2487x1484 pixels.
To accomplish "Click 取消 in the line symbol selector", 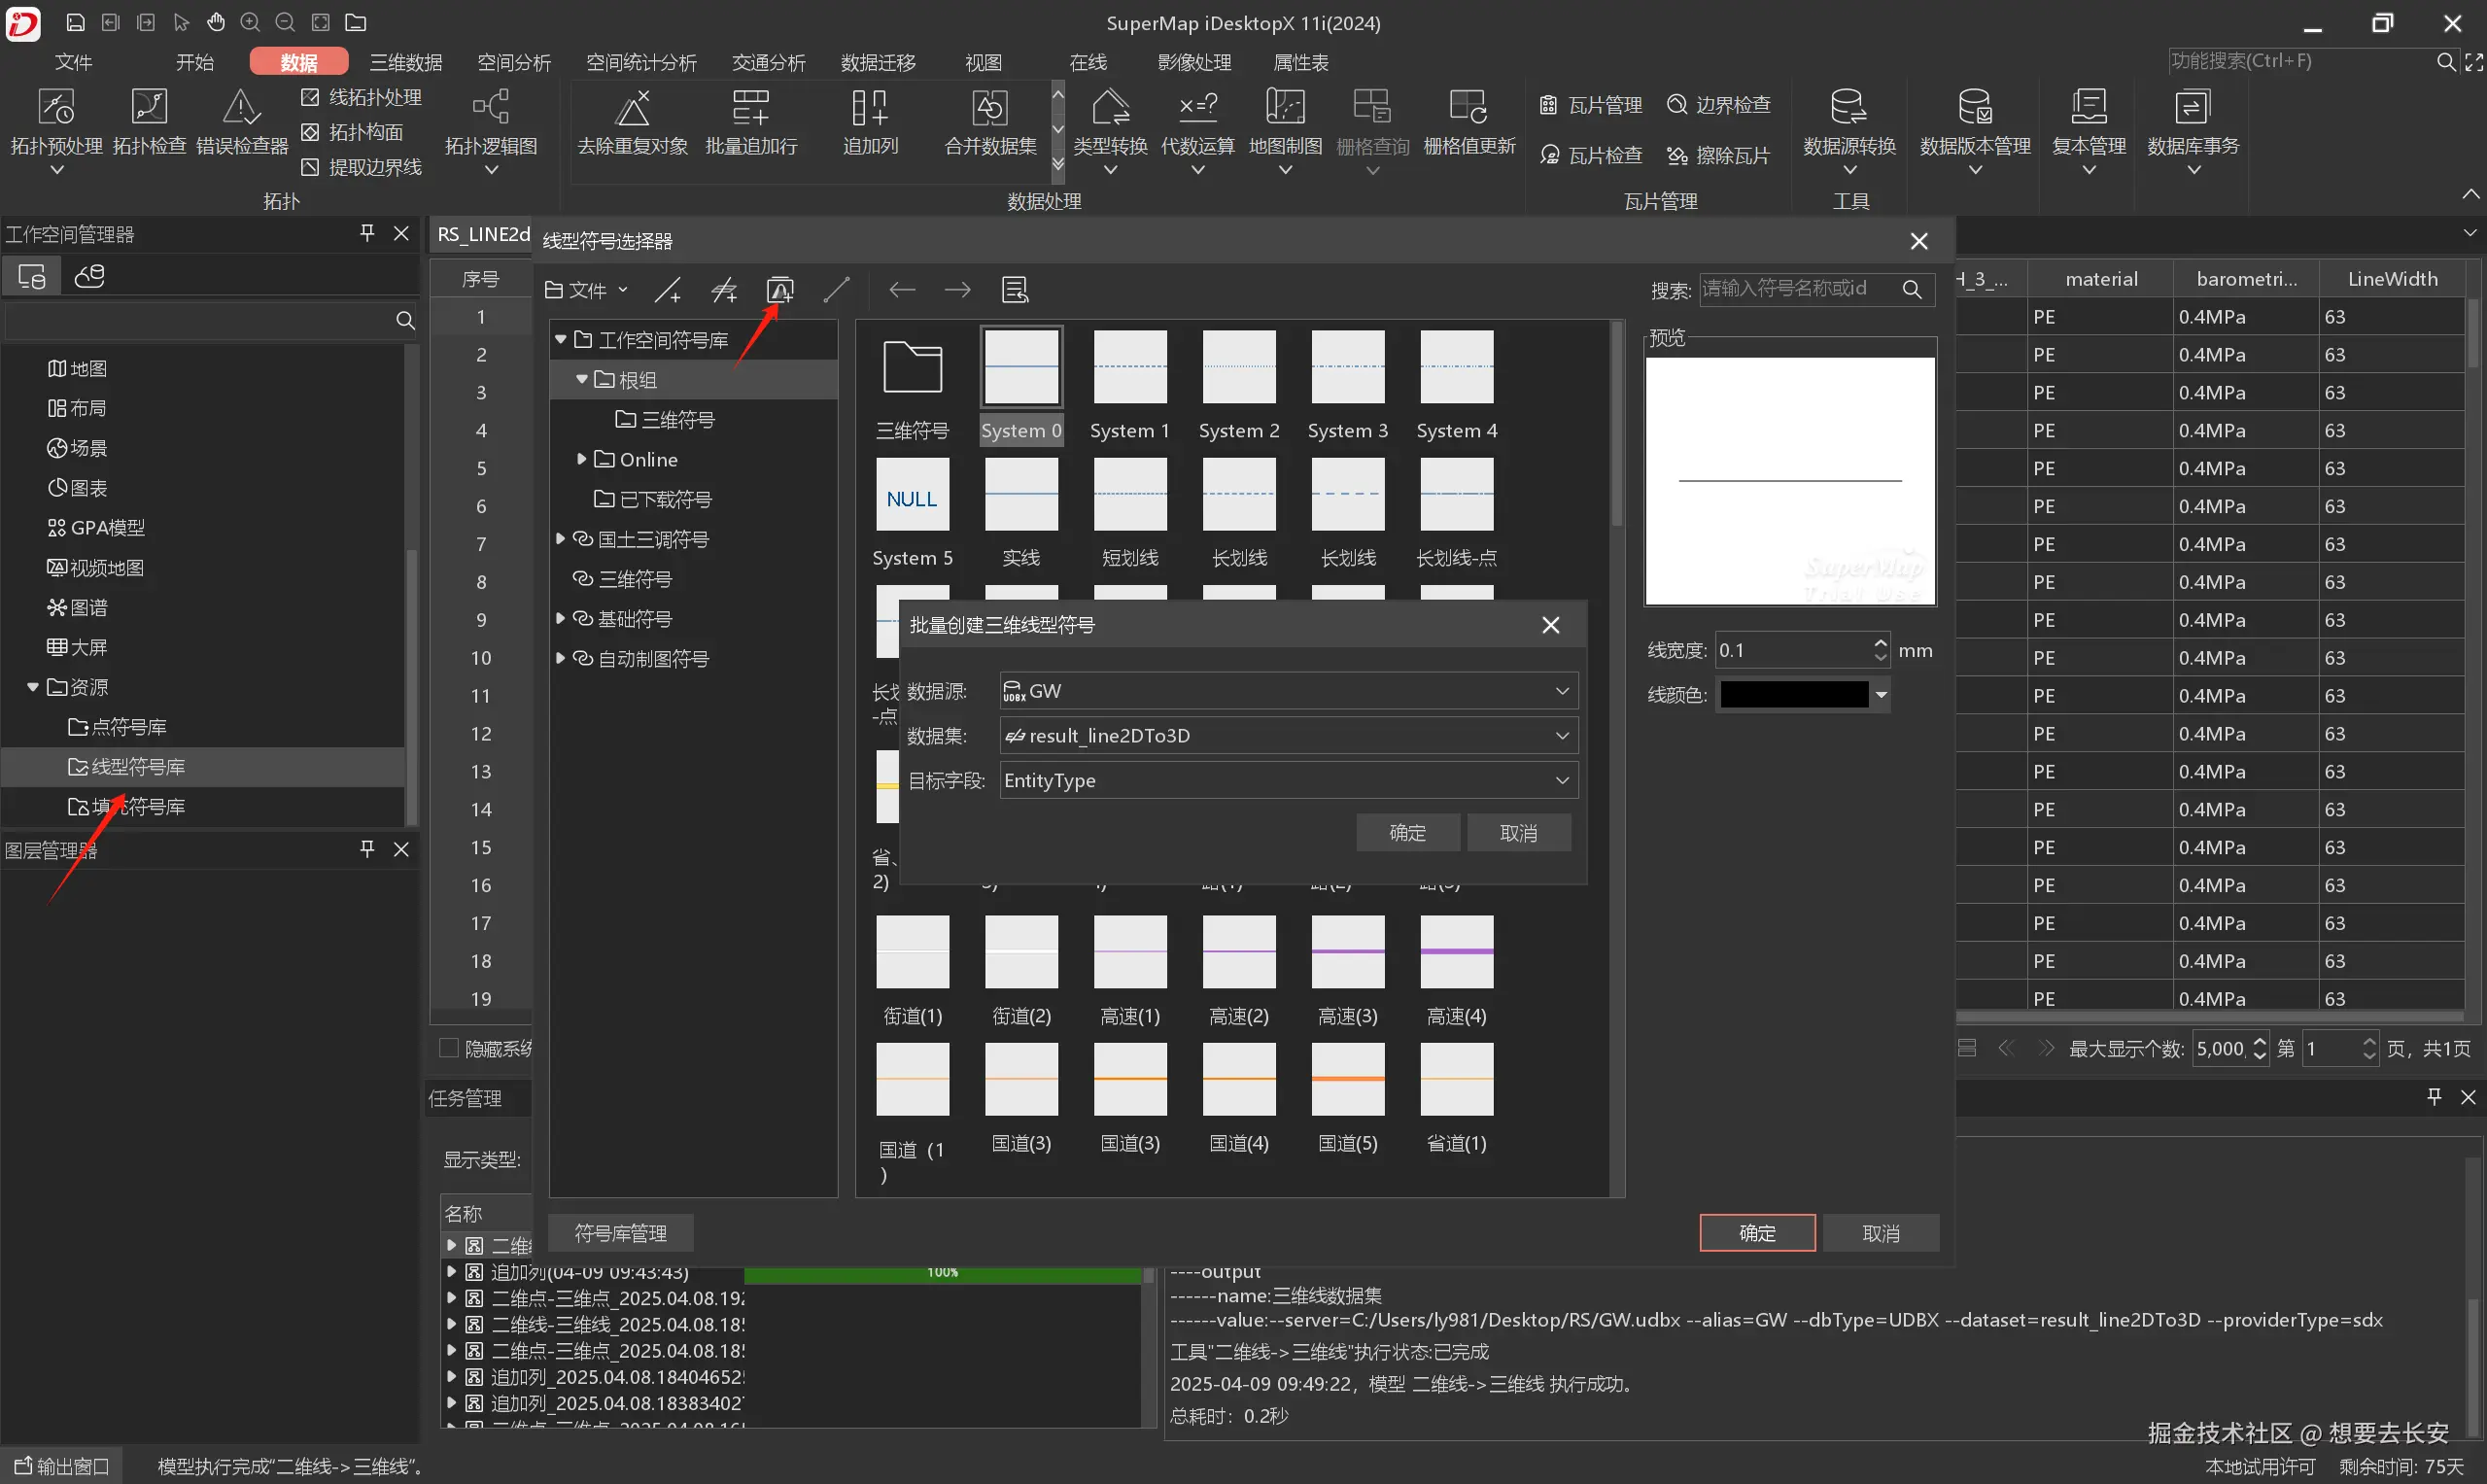I will (x=1881, y=1233).
